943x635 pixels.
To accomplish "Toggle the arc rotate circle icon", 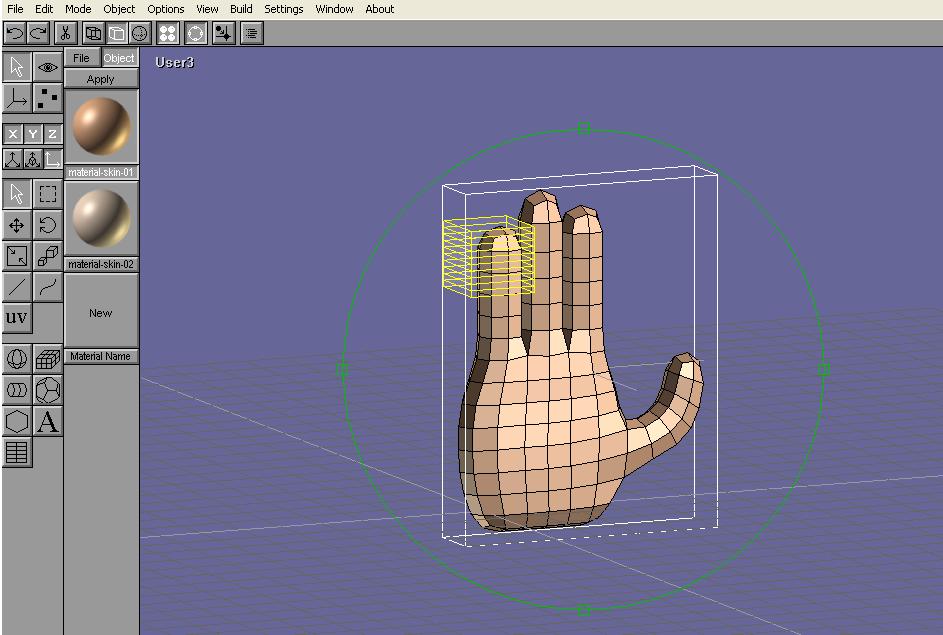I will pos(195,33).
